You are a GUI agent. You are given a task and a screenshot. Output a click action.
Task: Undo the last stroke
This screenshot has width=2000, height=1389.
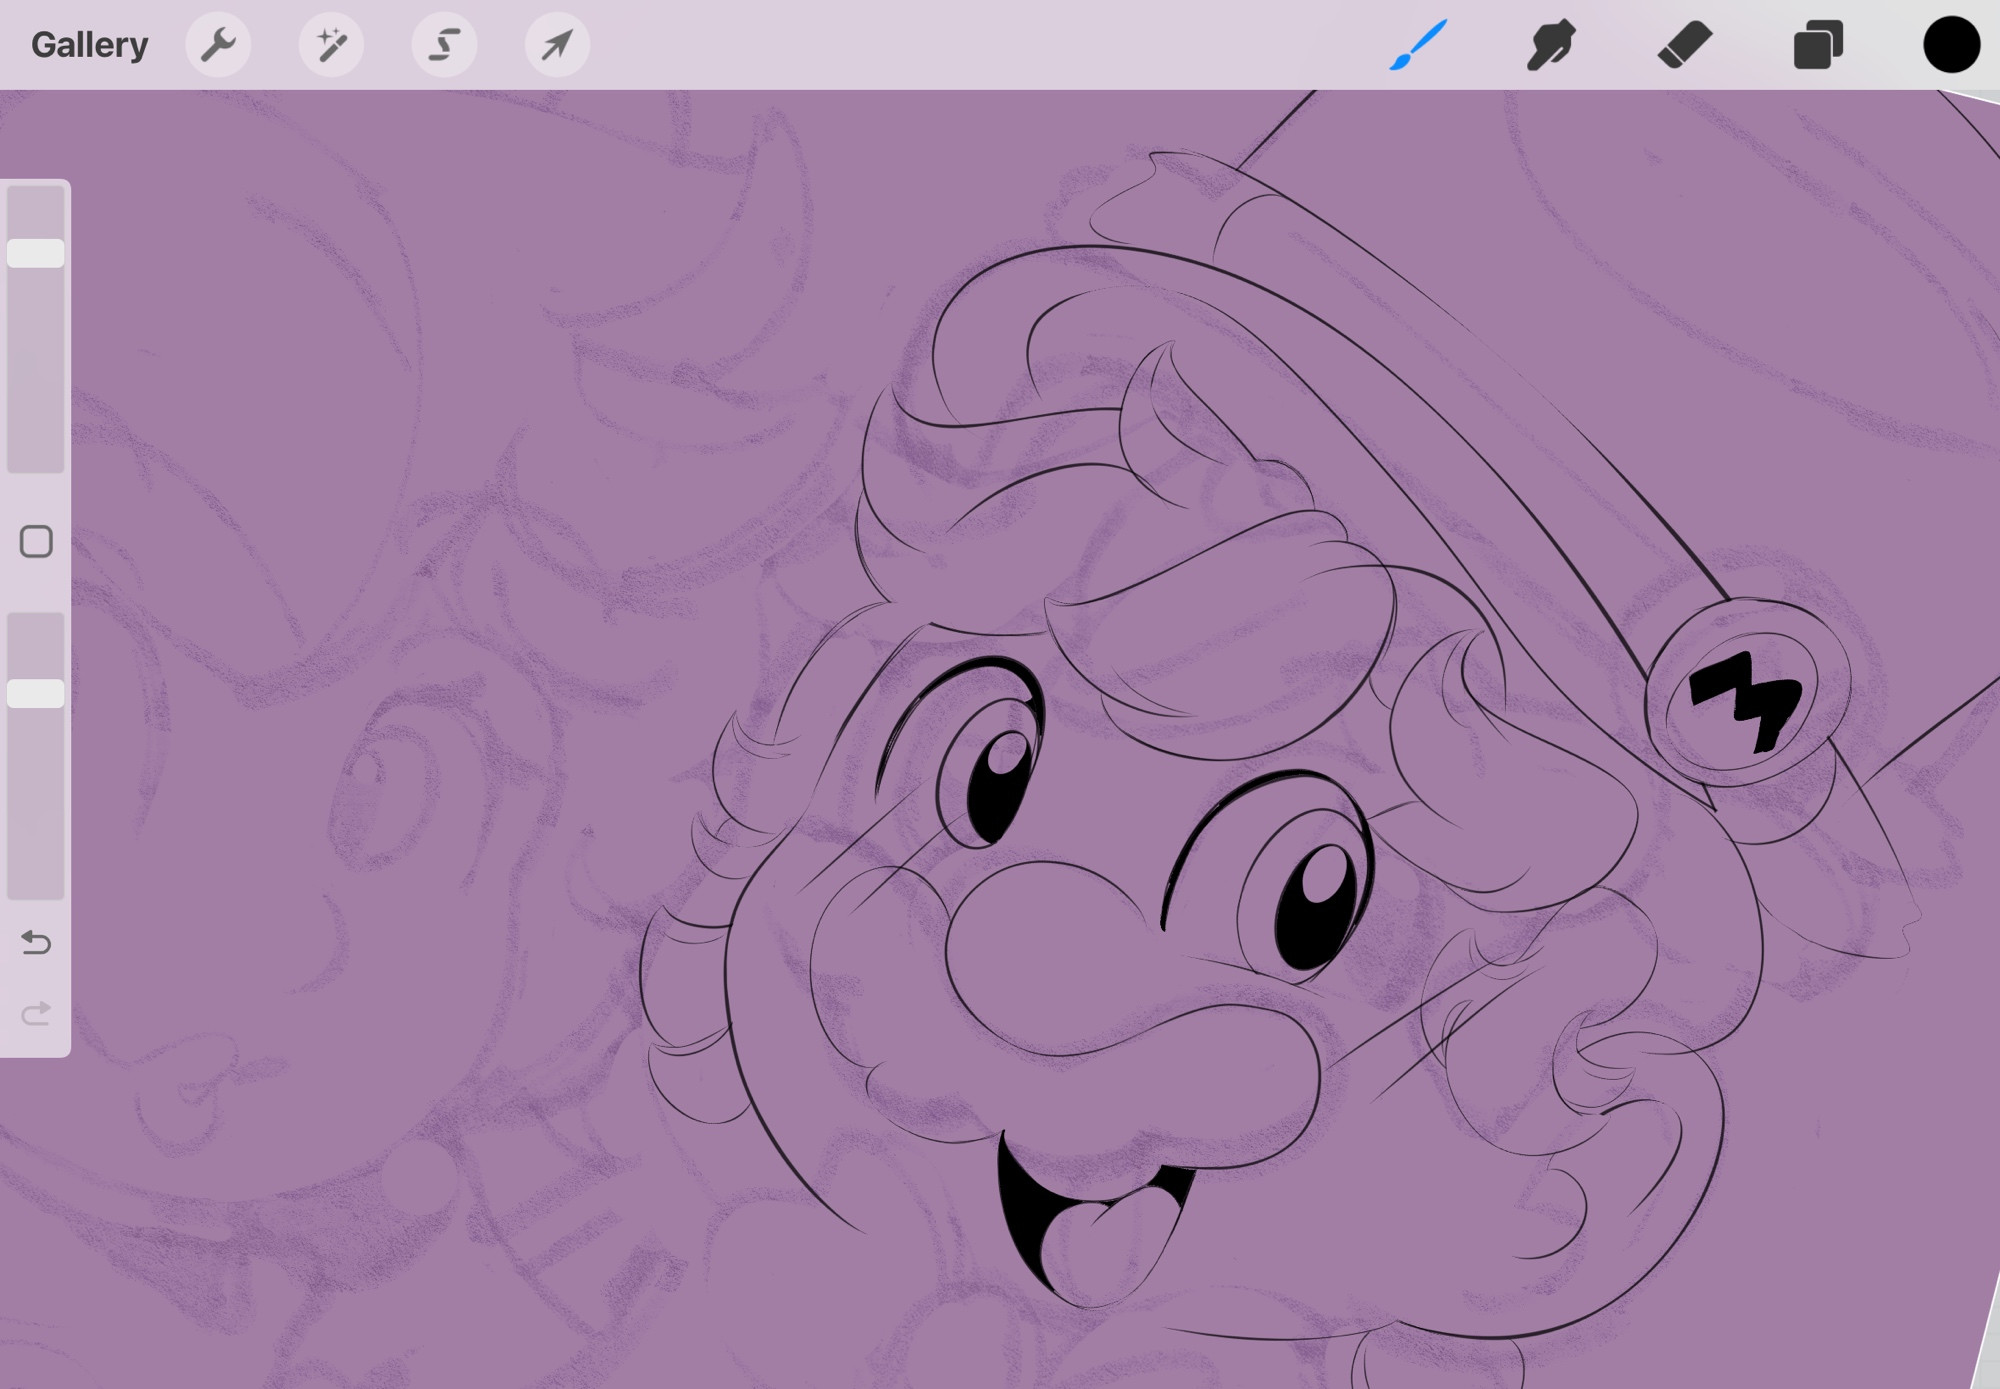[36, 942]
